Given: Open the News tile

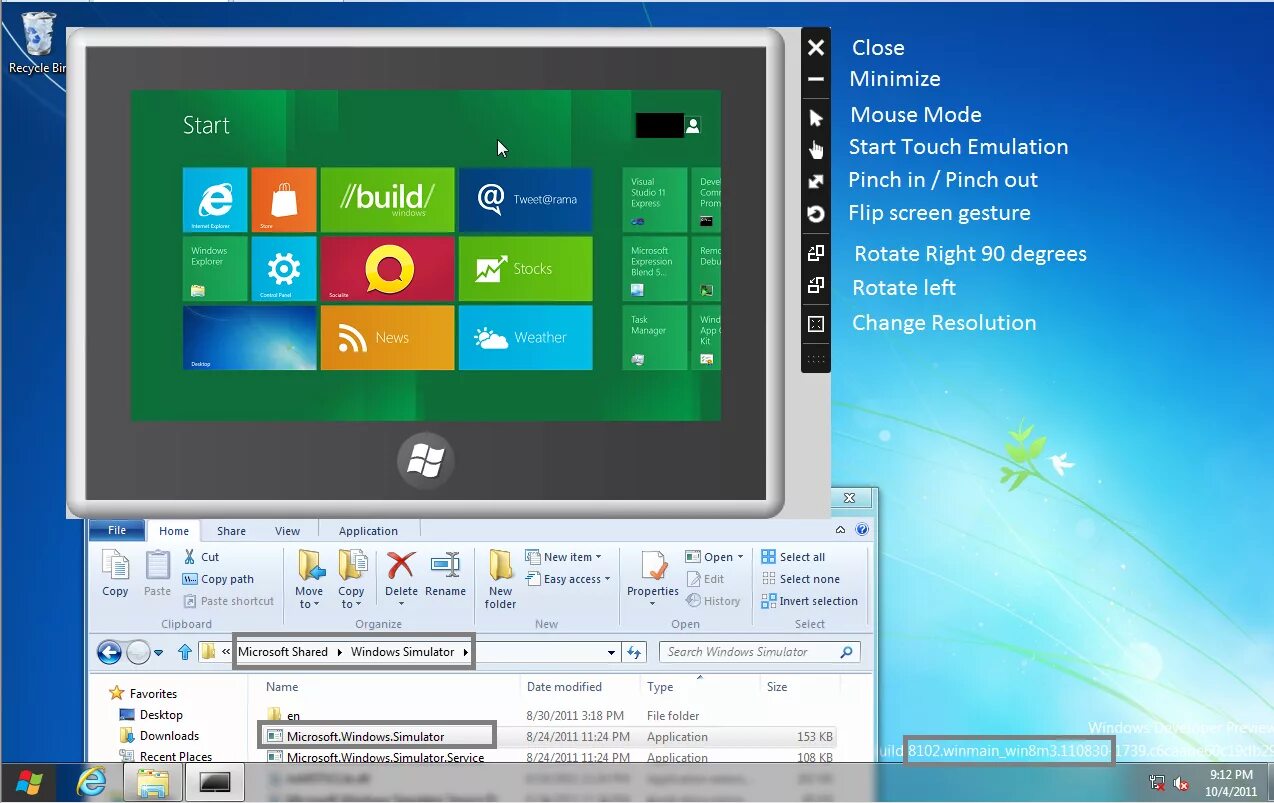Looking at the screenshot, I should (x=387, y=338).
